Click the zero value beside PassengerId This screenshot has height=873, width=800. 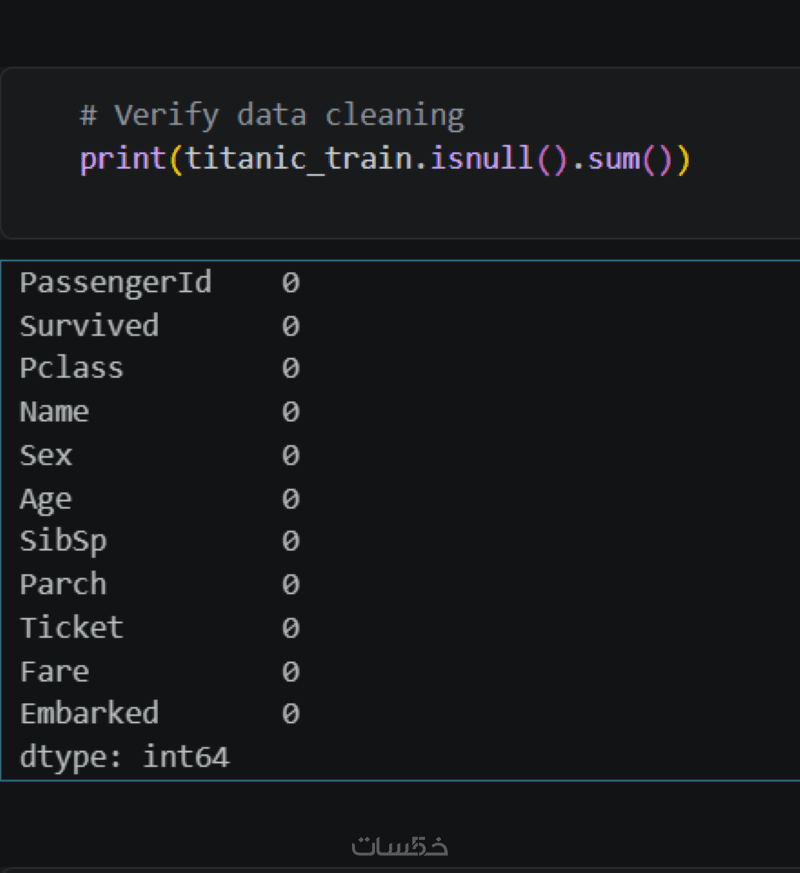290,283
